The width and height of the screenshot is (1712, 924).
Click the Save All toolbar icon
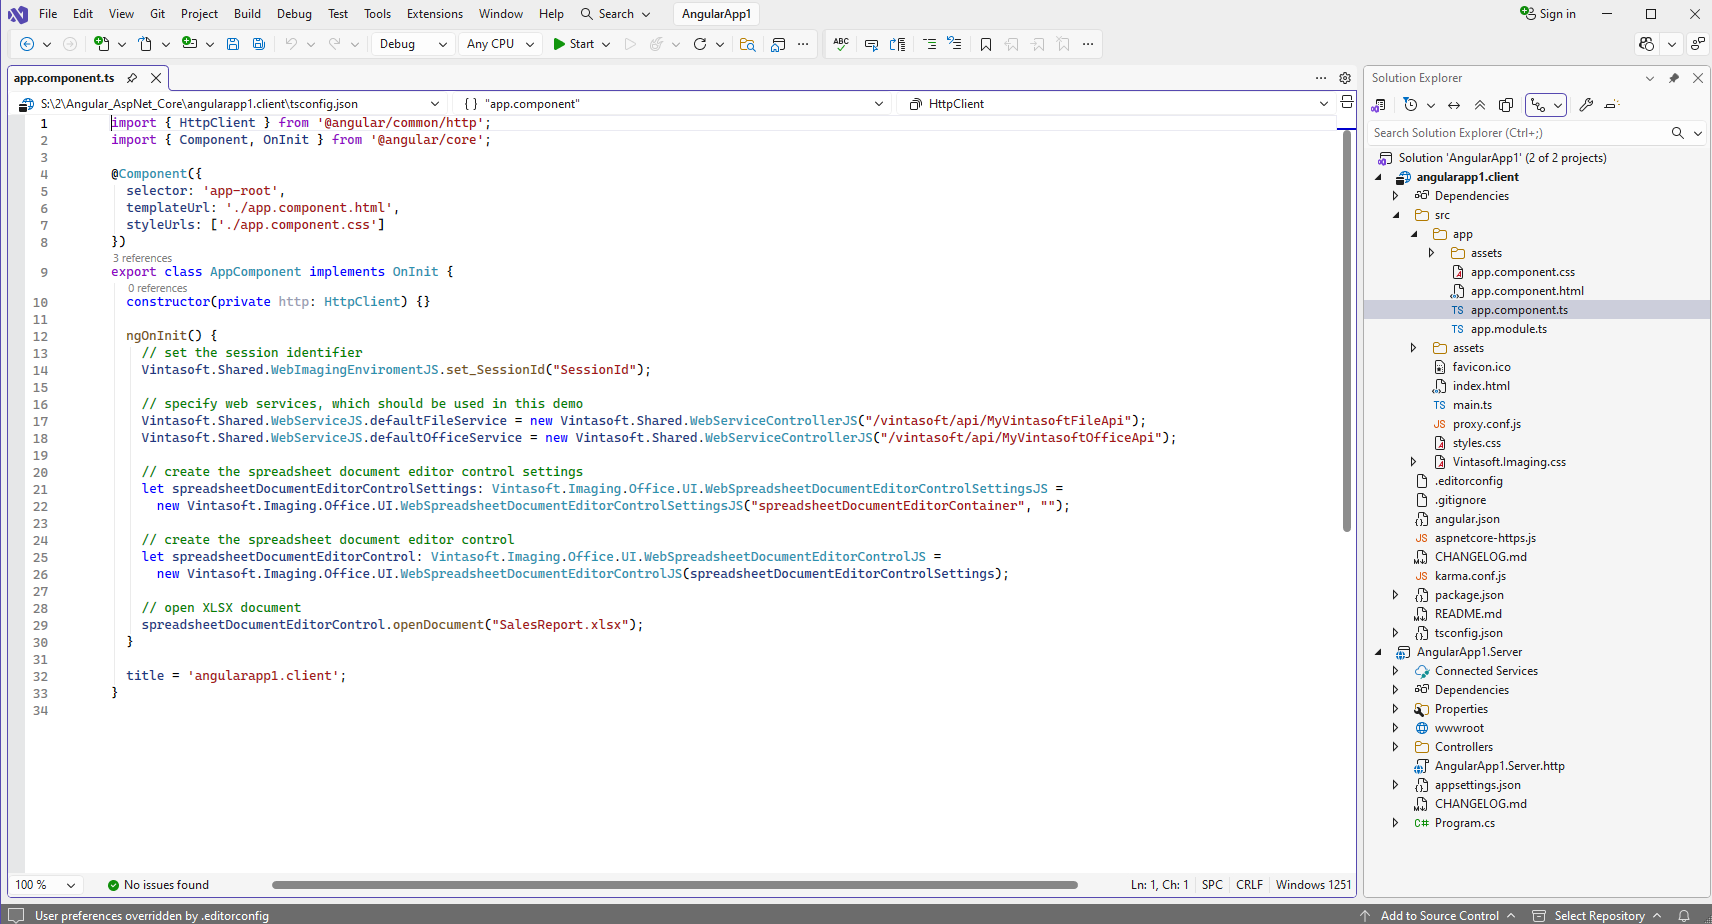coord(259,44)
